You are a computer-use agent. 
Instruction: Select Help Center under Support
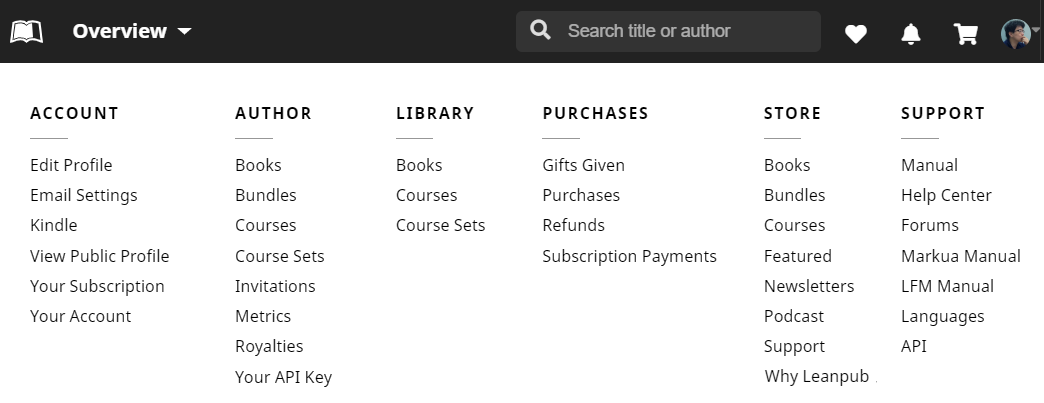pyautogui.click(x=946, y=195)
